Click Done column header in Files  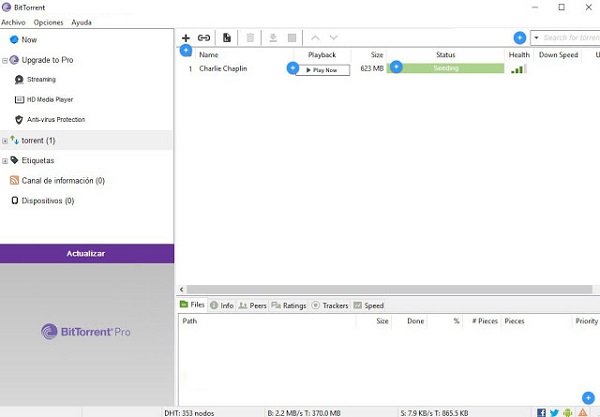(x=416, y=321)
